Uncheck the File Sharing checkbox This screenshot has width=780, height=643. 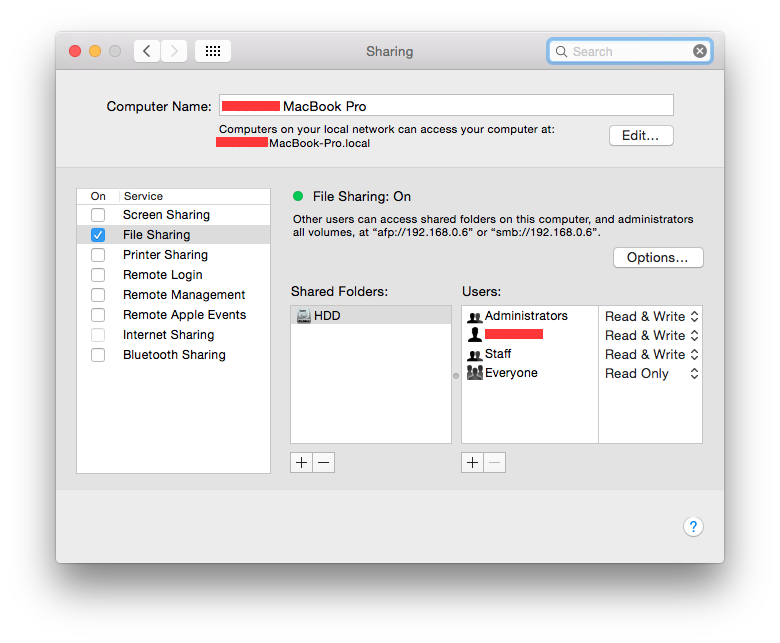98,235
